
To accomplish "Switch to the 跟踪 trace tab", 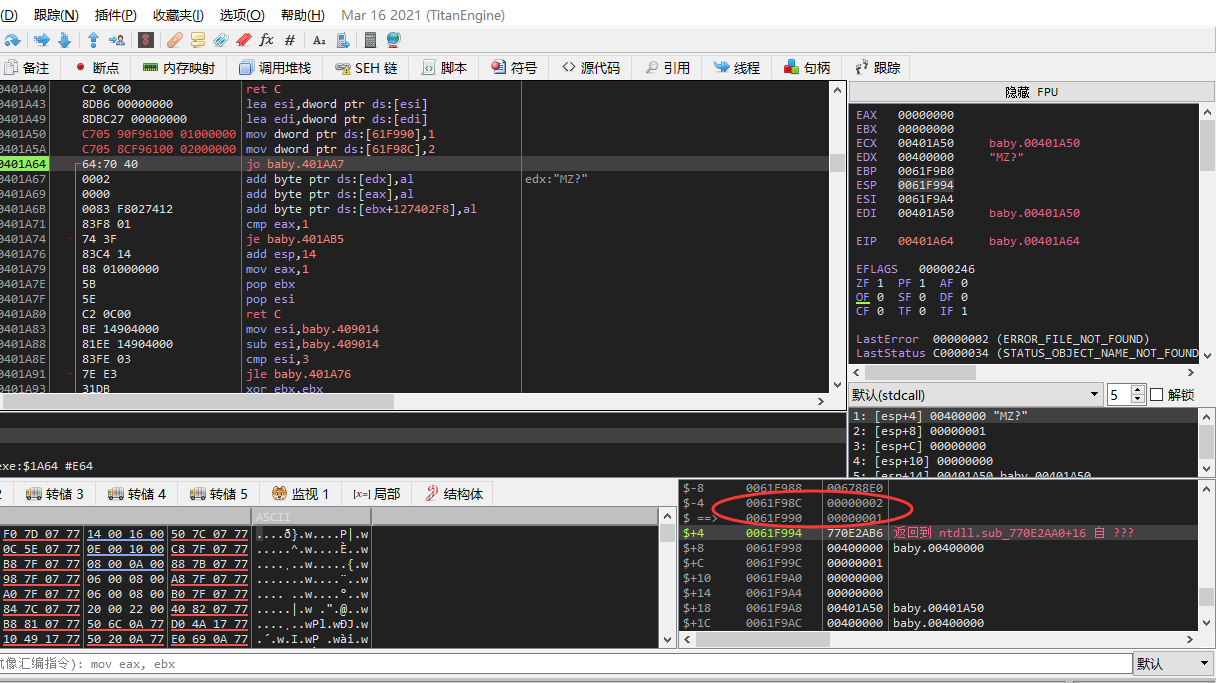I will (877, 68).
